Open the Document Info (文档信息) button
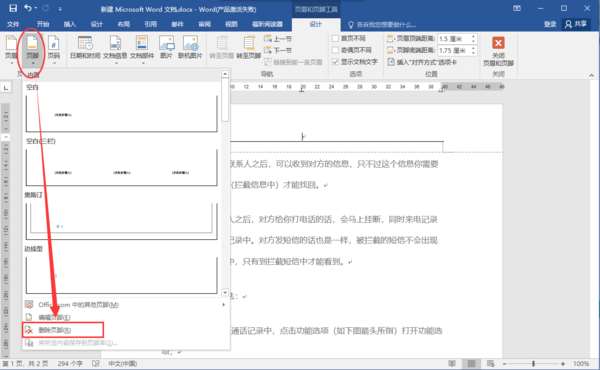600x370 pixels. coord(115,49)
